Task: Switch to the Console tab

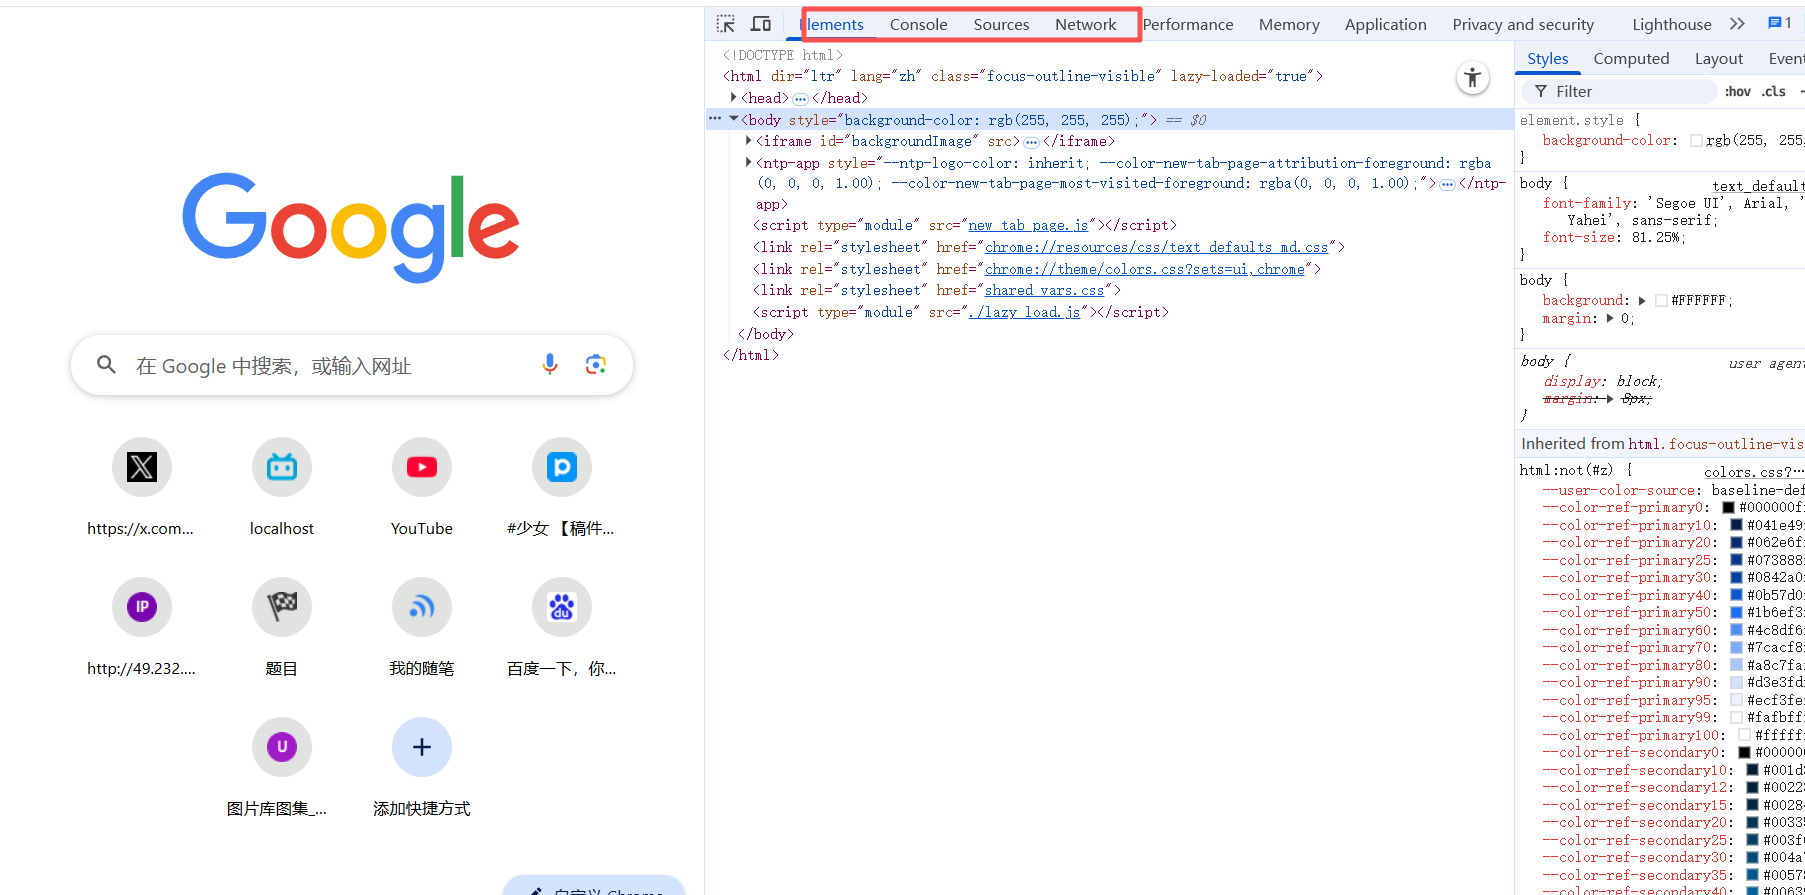Action: (918, 24)
